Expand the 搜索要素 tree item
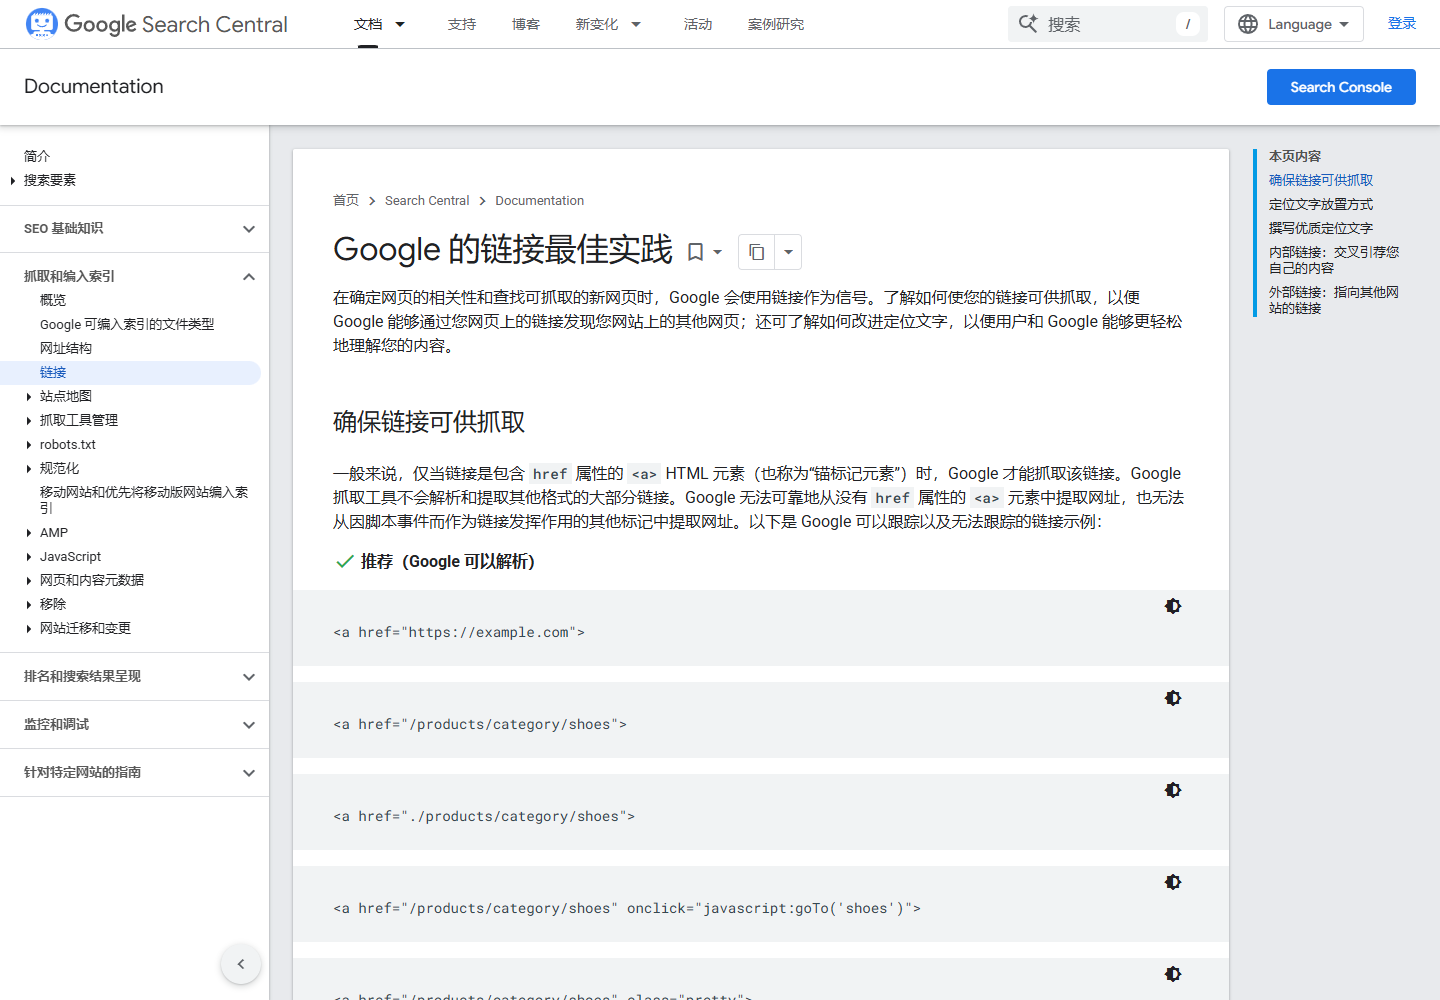Screen dimensions: 1440x1000 pos(12,181)
